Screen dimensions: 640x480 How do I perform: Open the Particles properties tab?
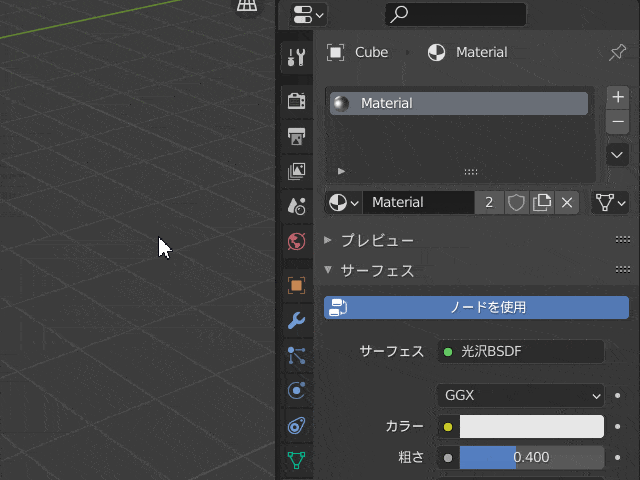[x=296, y=356]
